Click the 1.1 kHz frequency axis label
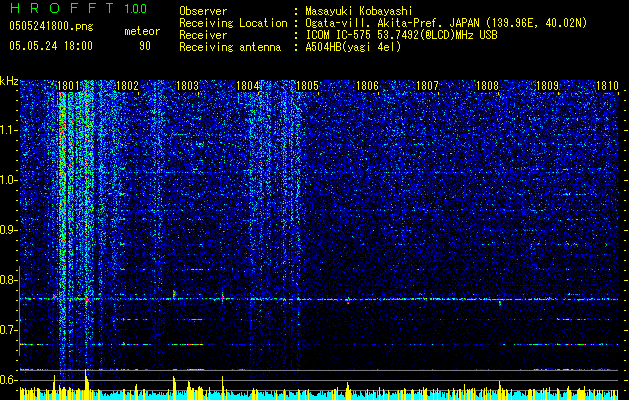The image size is (629, 400). (x=9, y=130)
